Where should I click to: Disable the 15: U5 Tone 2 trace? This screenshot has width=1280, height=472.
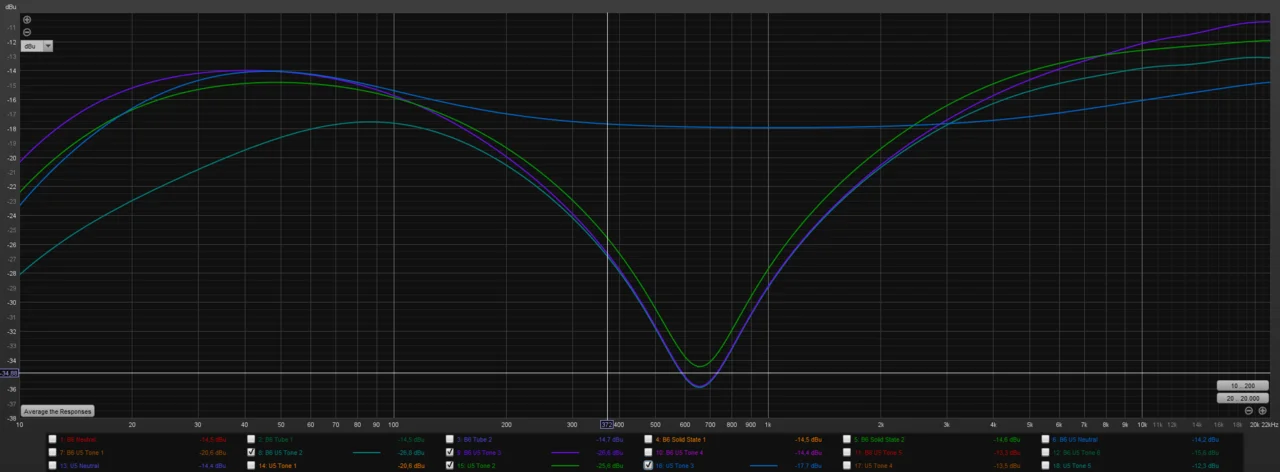point(450,465)
